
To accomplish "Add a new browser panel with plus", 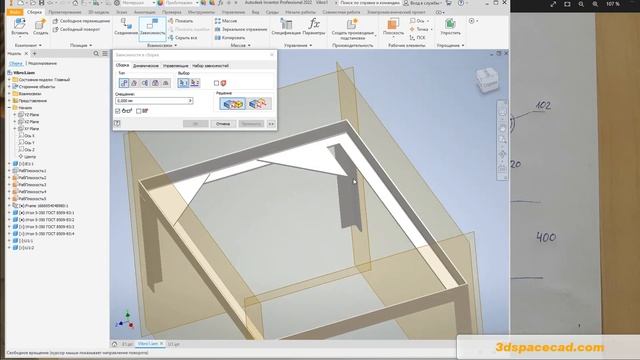I will coord(34,53).
